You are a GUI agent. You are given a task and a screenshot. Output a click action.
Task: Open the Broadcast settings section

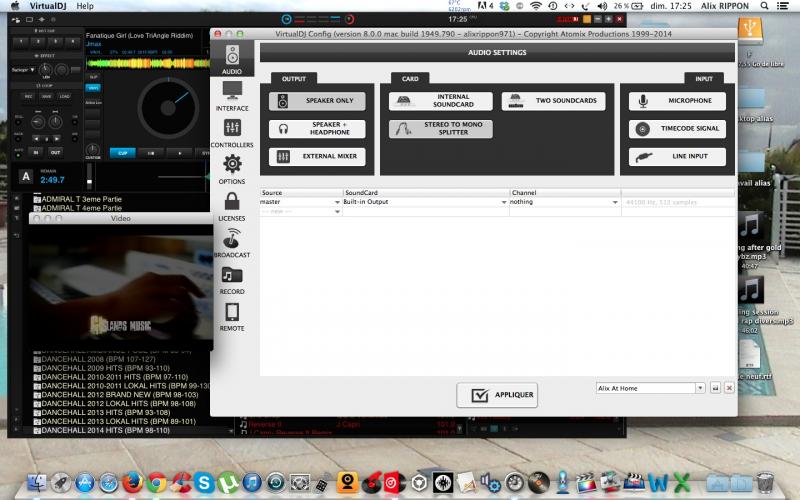[232, 243]
